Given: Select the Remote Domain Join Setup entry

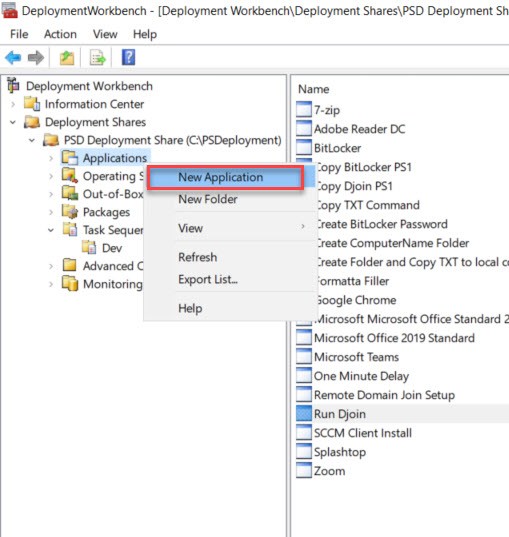Looking at the screenshot, I should coord(384,395).
